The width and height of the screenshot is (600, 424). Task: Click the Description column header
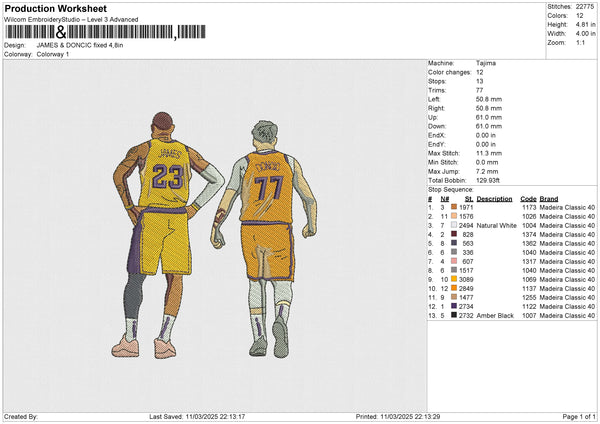[494, 198]
